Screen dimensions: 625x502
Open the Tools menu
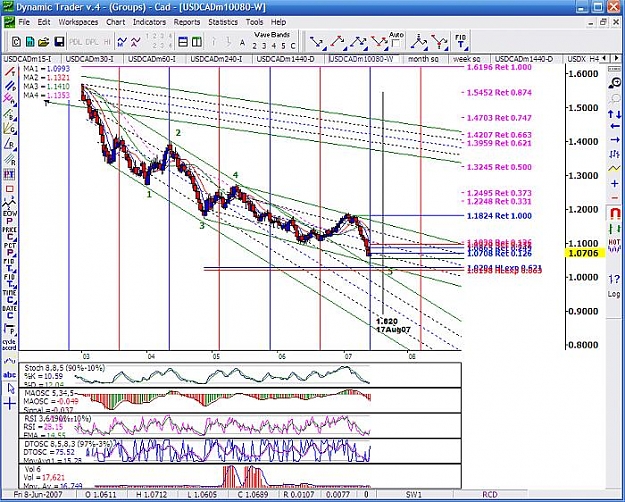pyautogui.click(x=254, y=22)
